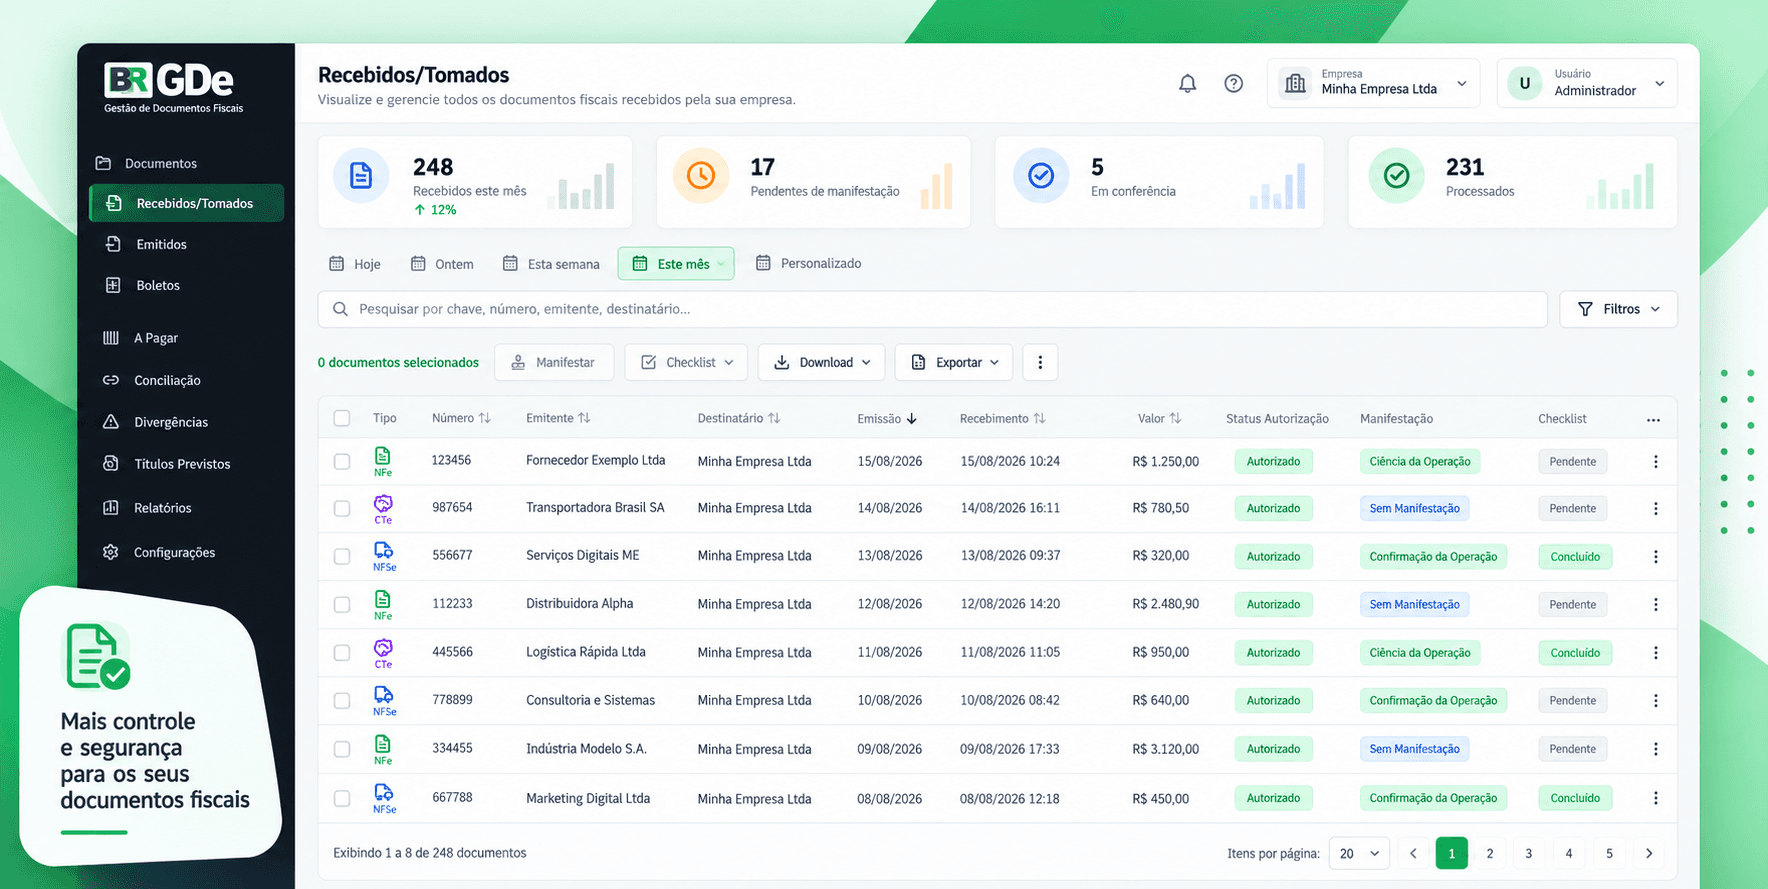
Task: Change items per page from 20
Action: pos(1359,853)
